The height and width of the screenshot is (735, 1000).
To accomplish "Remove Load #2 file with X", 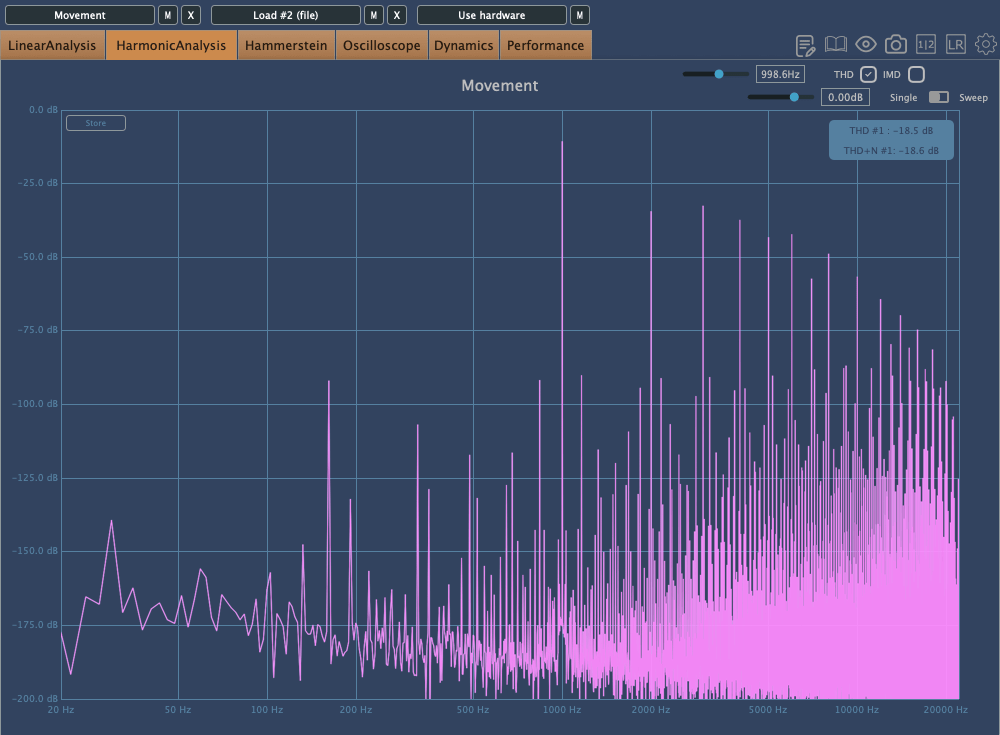I will coord(397,15).
